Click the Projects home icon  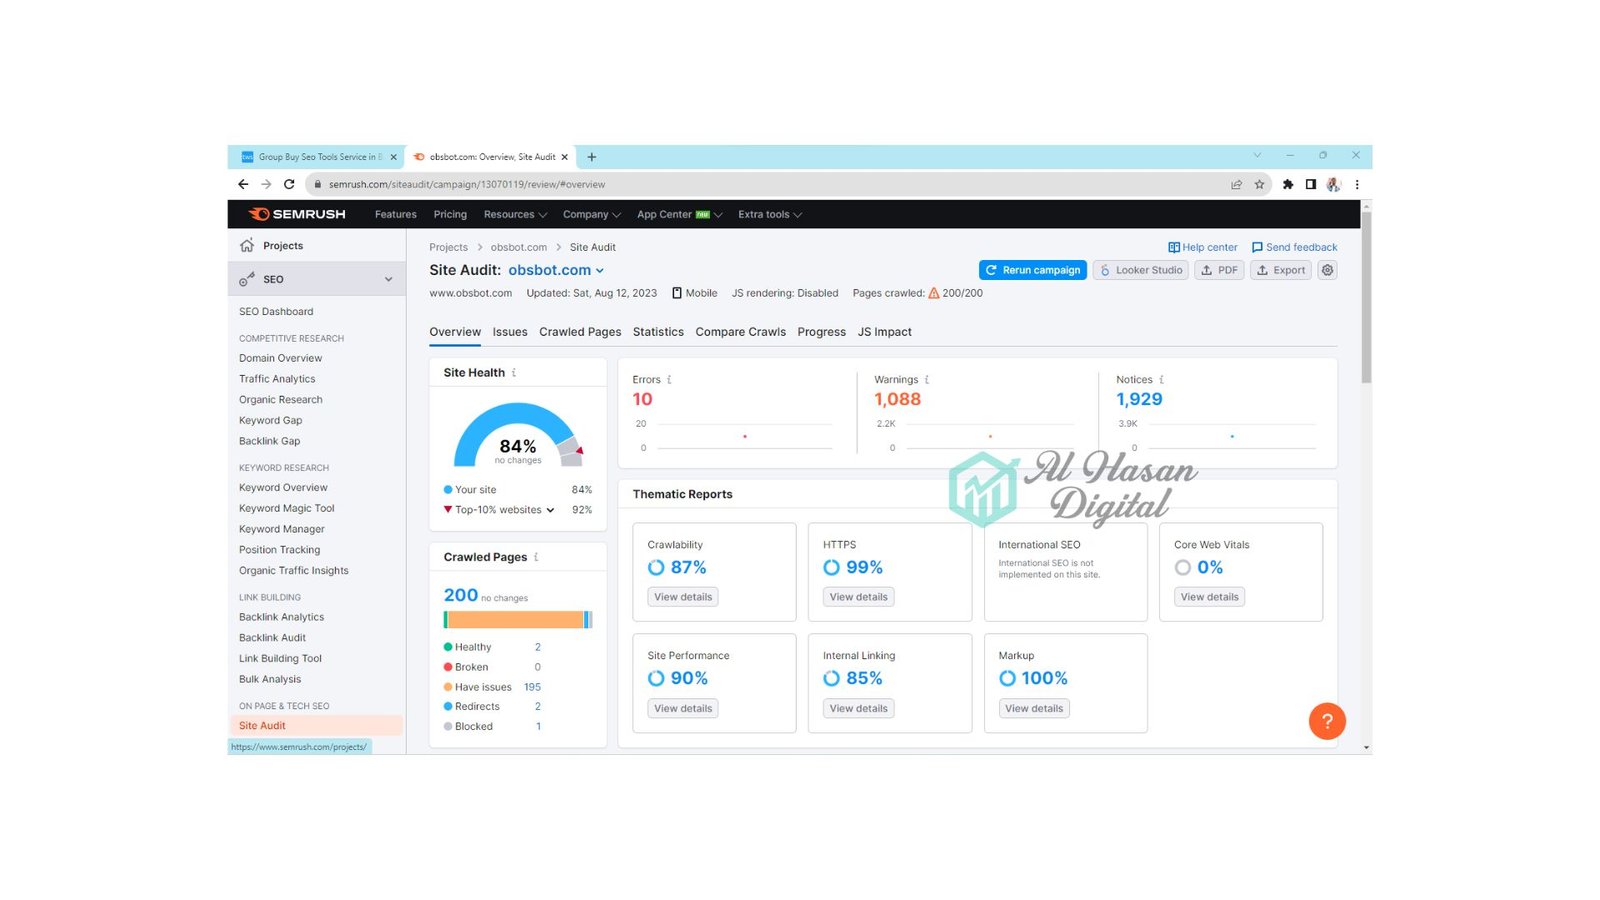(x=247, y=245)
